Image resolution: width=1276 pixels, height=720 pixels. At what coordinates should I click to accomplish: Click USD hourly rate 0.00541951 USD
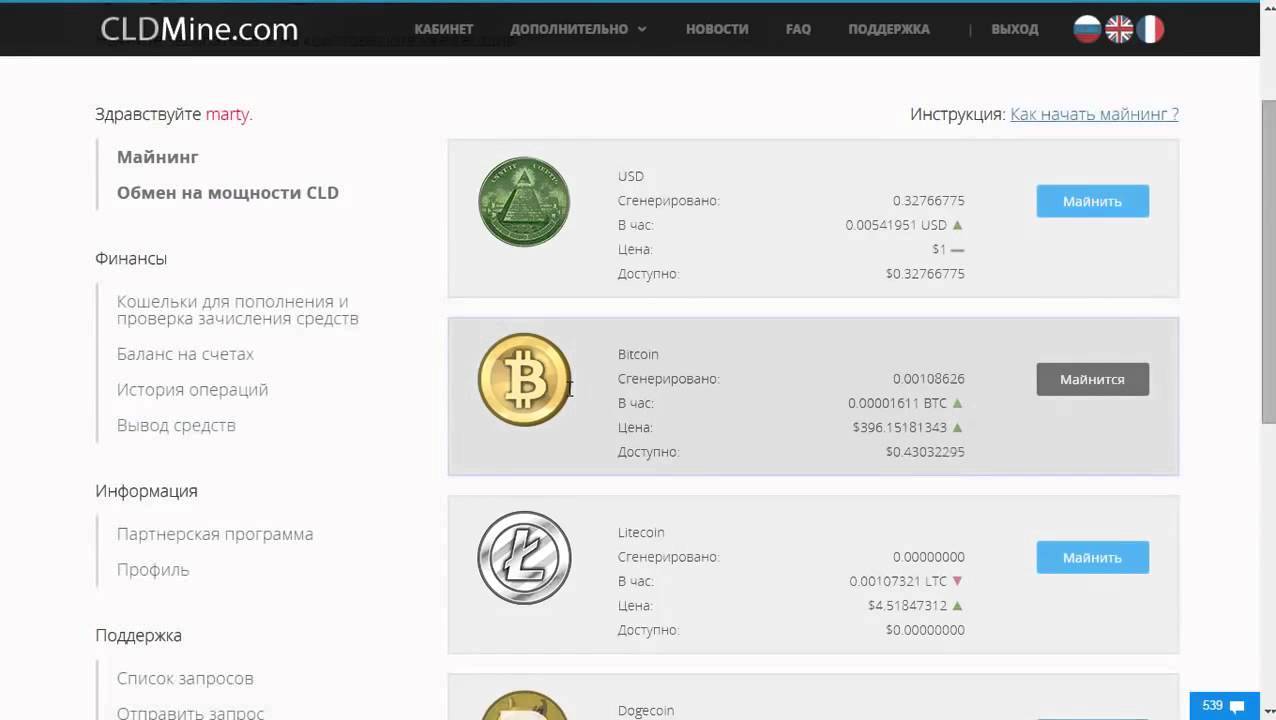(x=896, y=225)
